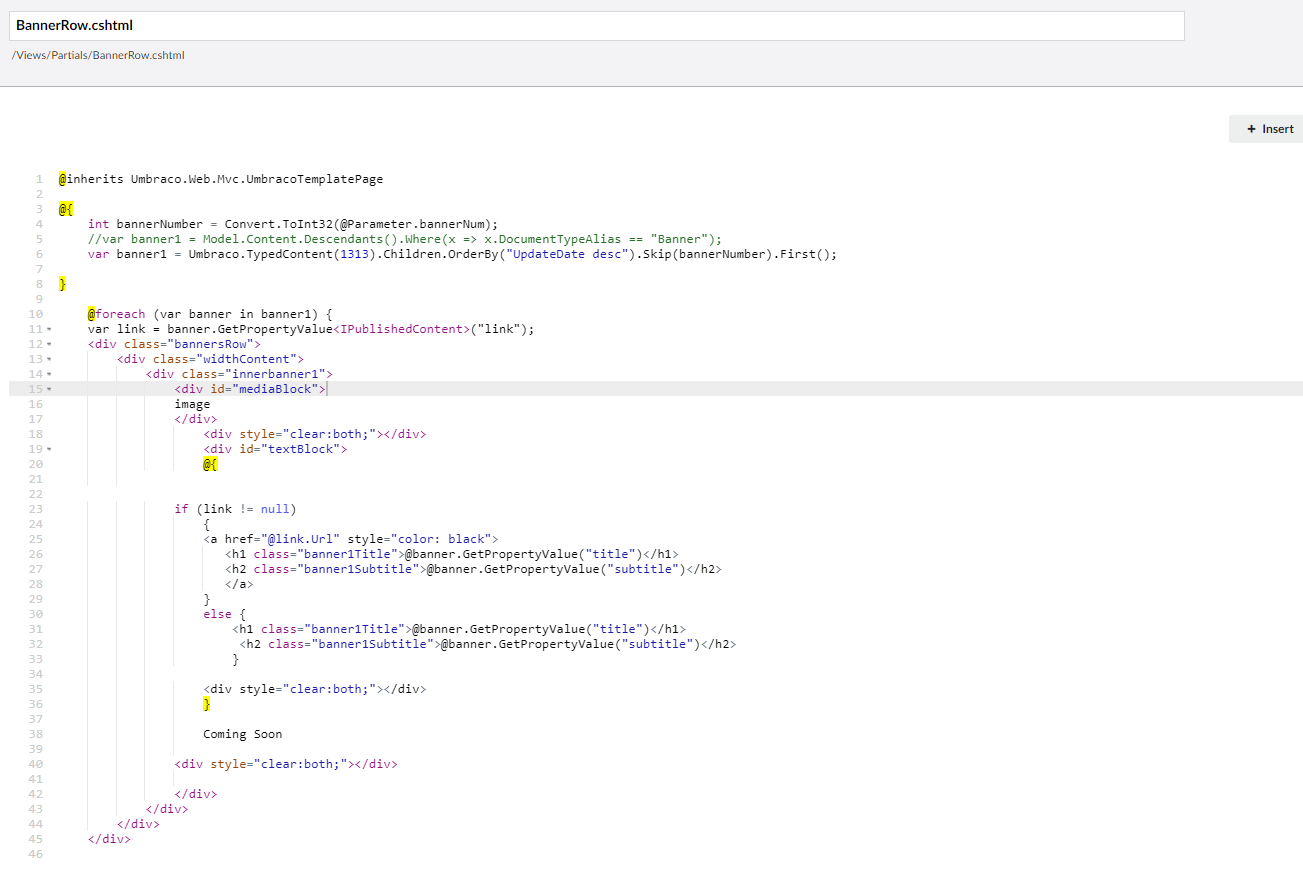The height and width of the screenshot is (890, 1303).
Task: Click the highlighted @{ on line 3
Action: (x=65, y=209)
